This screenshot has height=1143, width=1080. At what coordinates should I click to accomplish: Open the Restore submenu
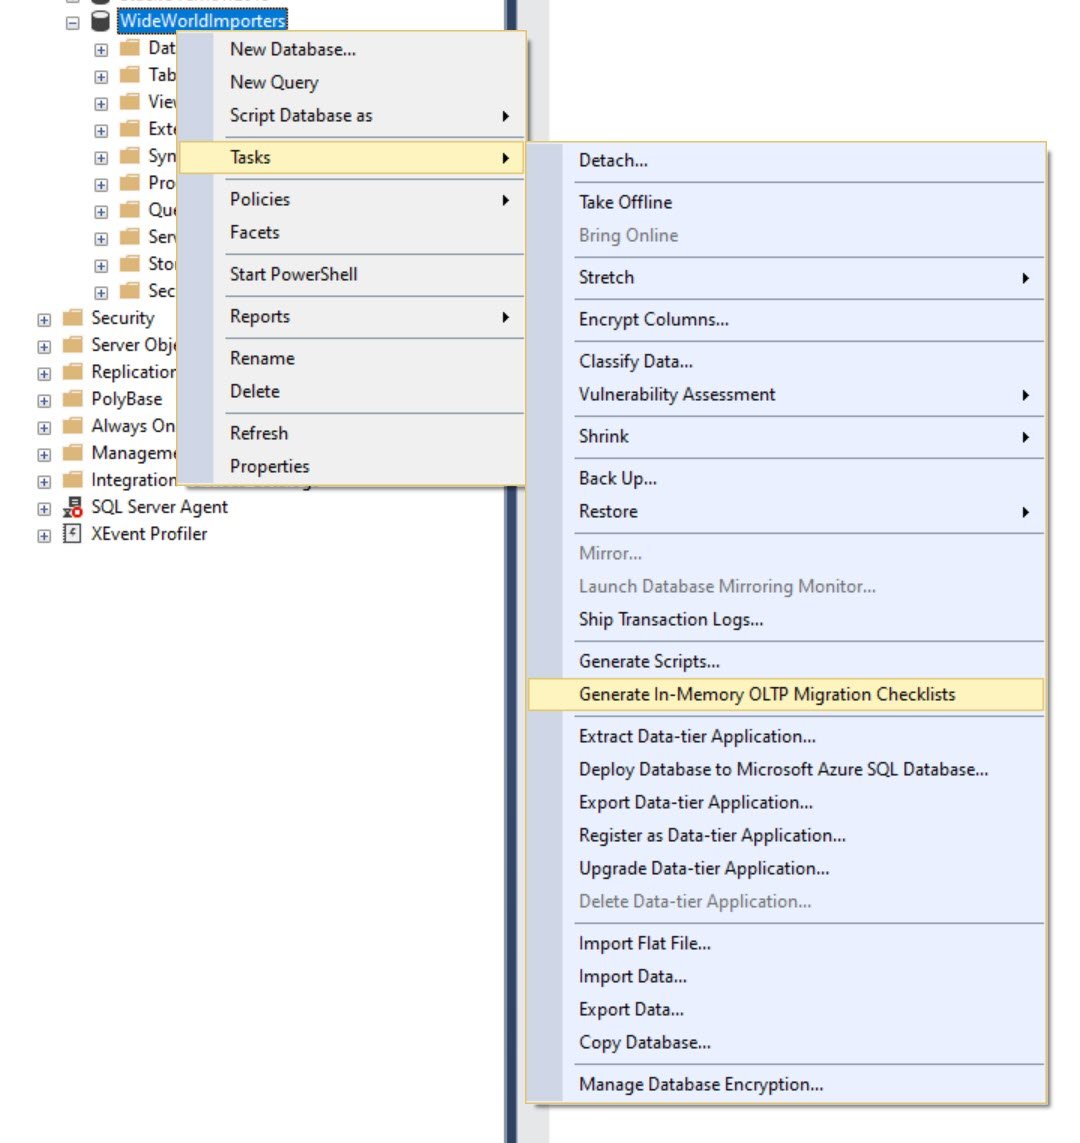786,512
